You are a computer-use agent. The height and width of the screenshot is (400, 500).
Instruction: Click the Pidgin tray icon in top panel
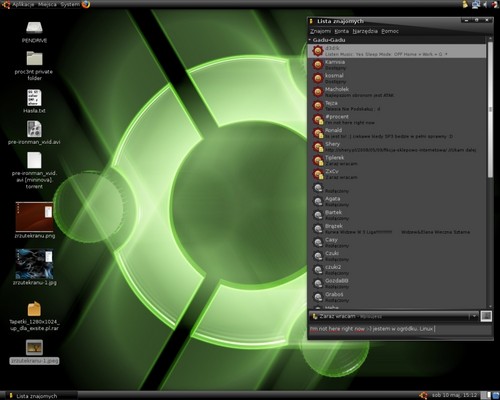click(465, 4)
